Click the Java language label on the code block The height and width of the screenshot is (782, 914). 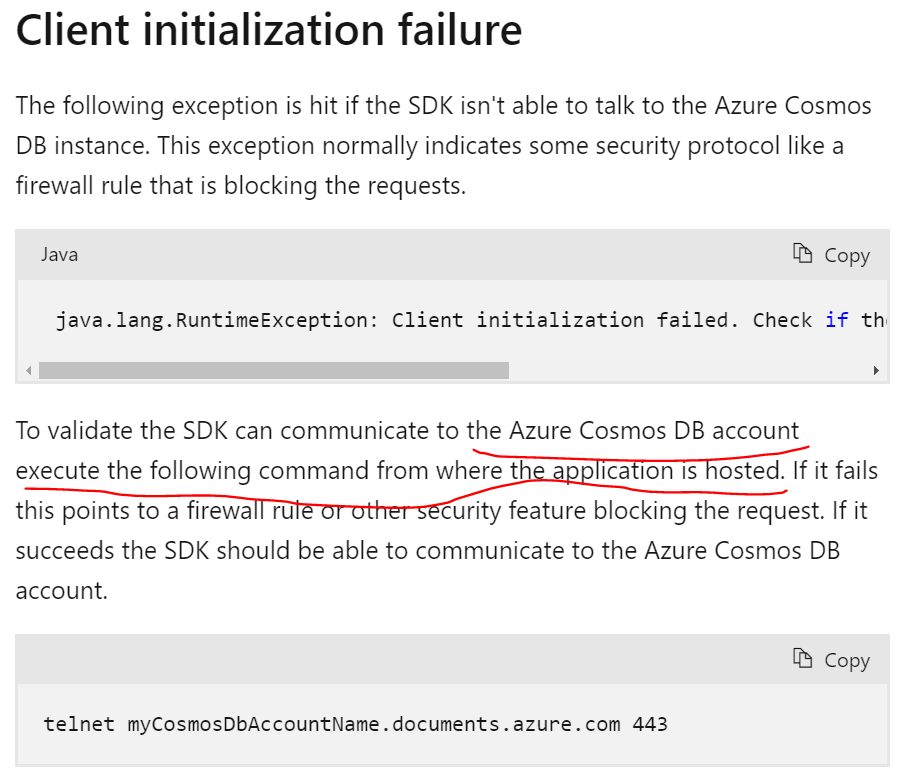[x=59, y=254]
